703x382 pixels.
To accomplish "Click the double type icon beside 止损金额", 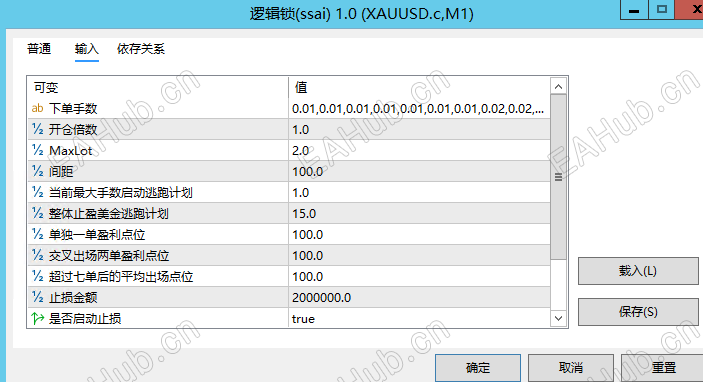I will [x=38, y=297].
